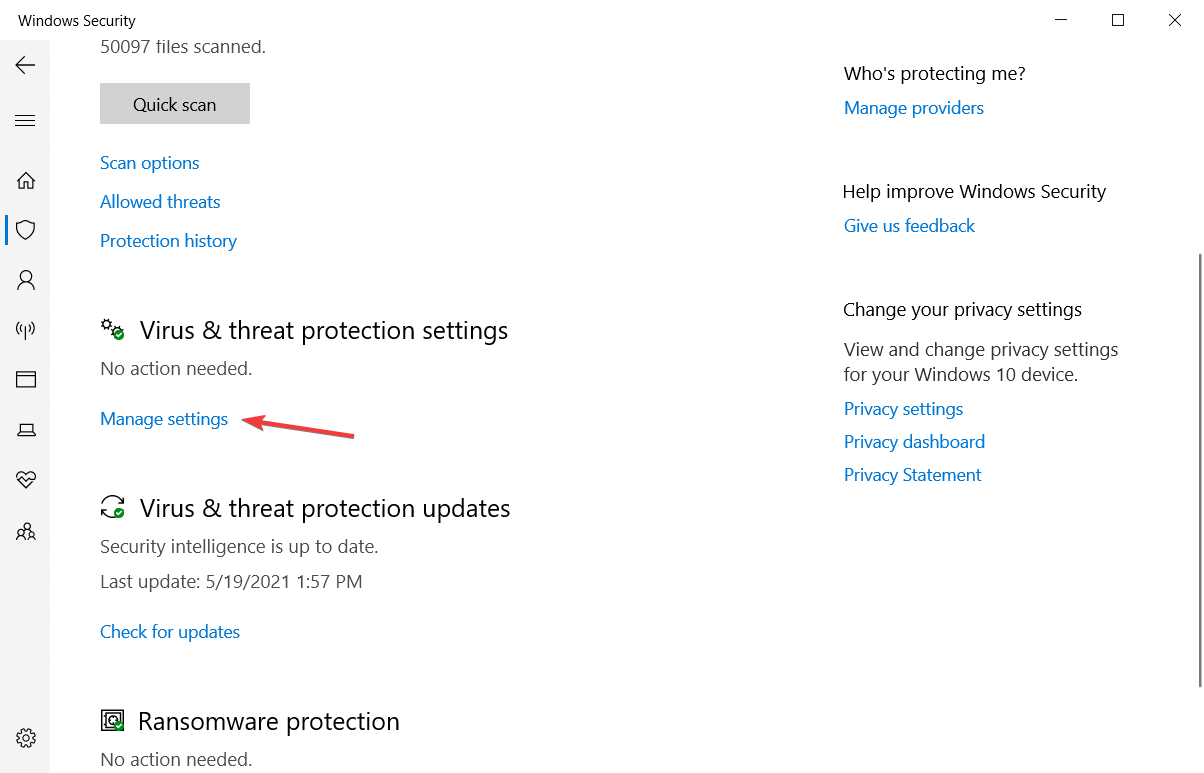The height and width of the screenshot is (773, 1204).
Task: Open Manage providers link
Action: tap(914, 108)
